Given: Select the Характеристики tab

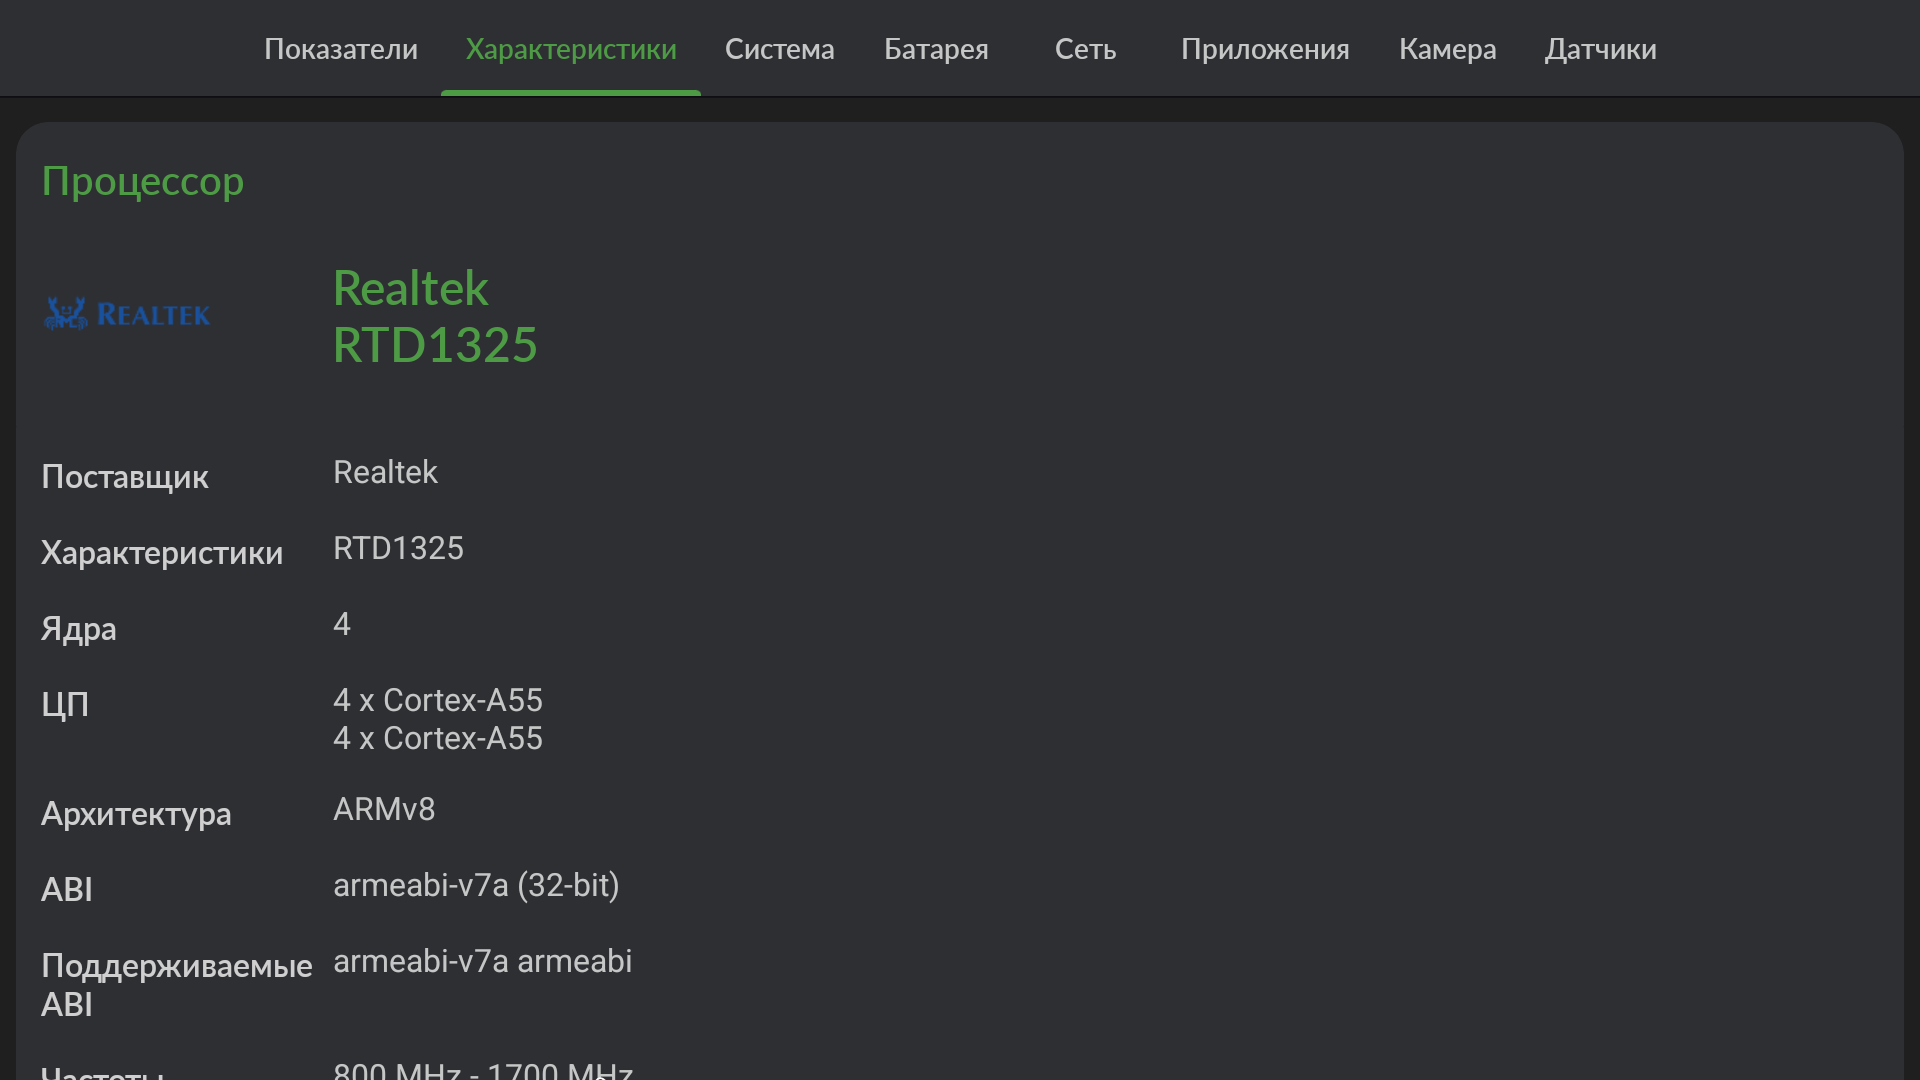Looking at the screenshot, I should coord(570,49).
